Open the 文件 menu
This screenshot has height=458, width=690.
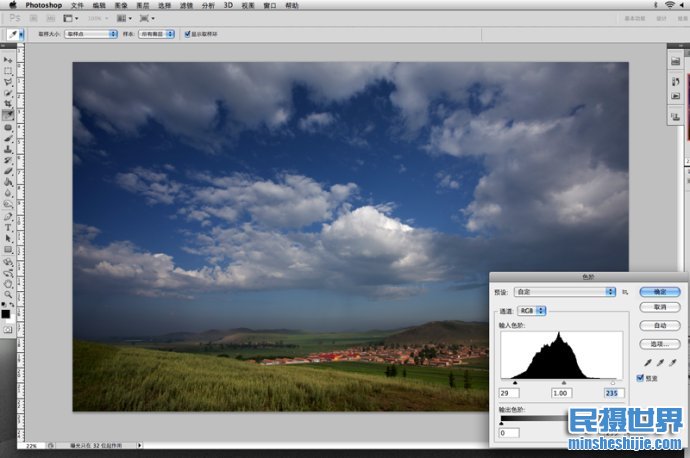pos(77,5)
